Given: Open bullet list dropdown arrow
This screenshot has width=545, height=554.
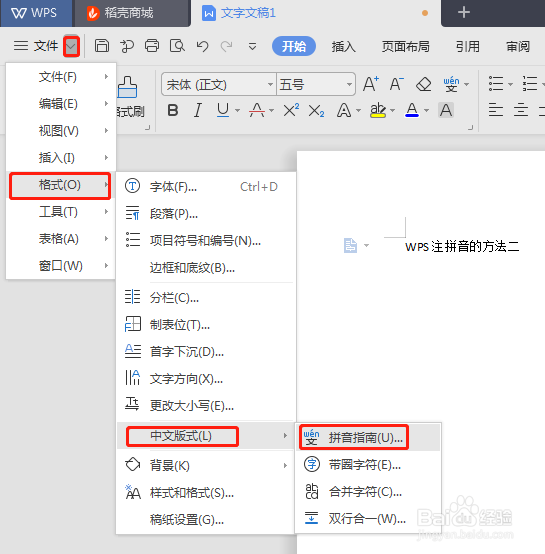Looking at the screenshot, I should 510,85.
